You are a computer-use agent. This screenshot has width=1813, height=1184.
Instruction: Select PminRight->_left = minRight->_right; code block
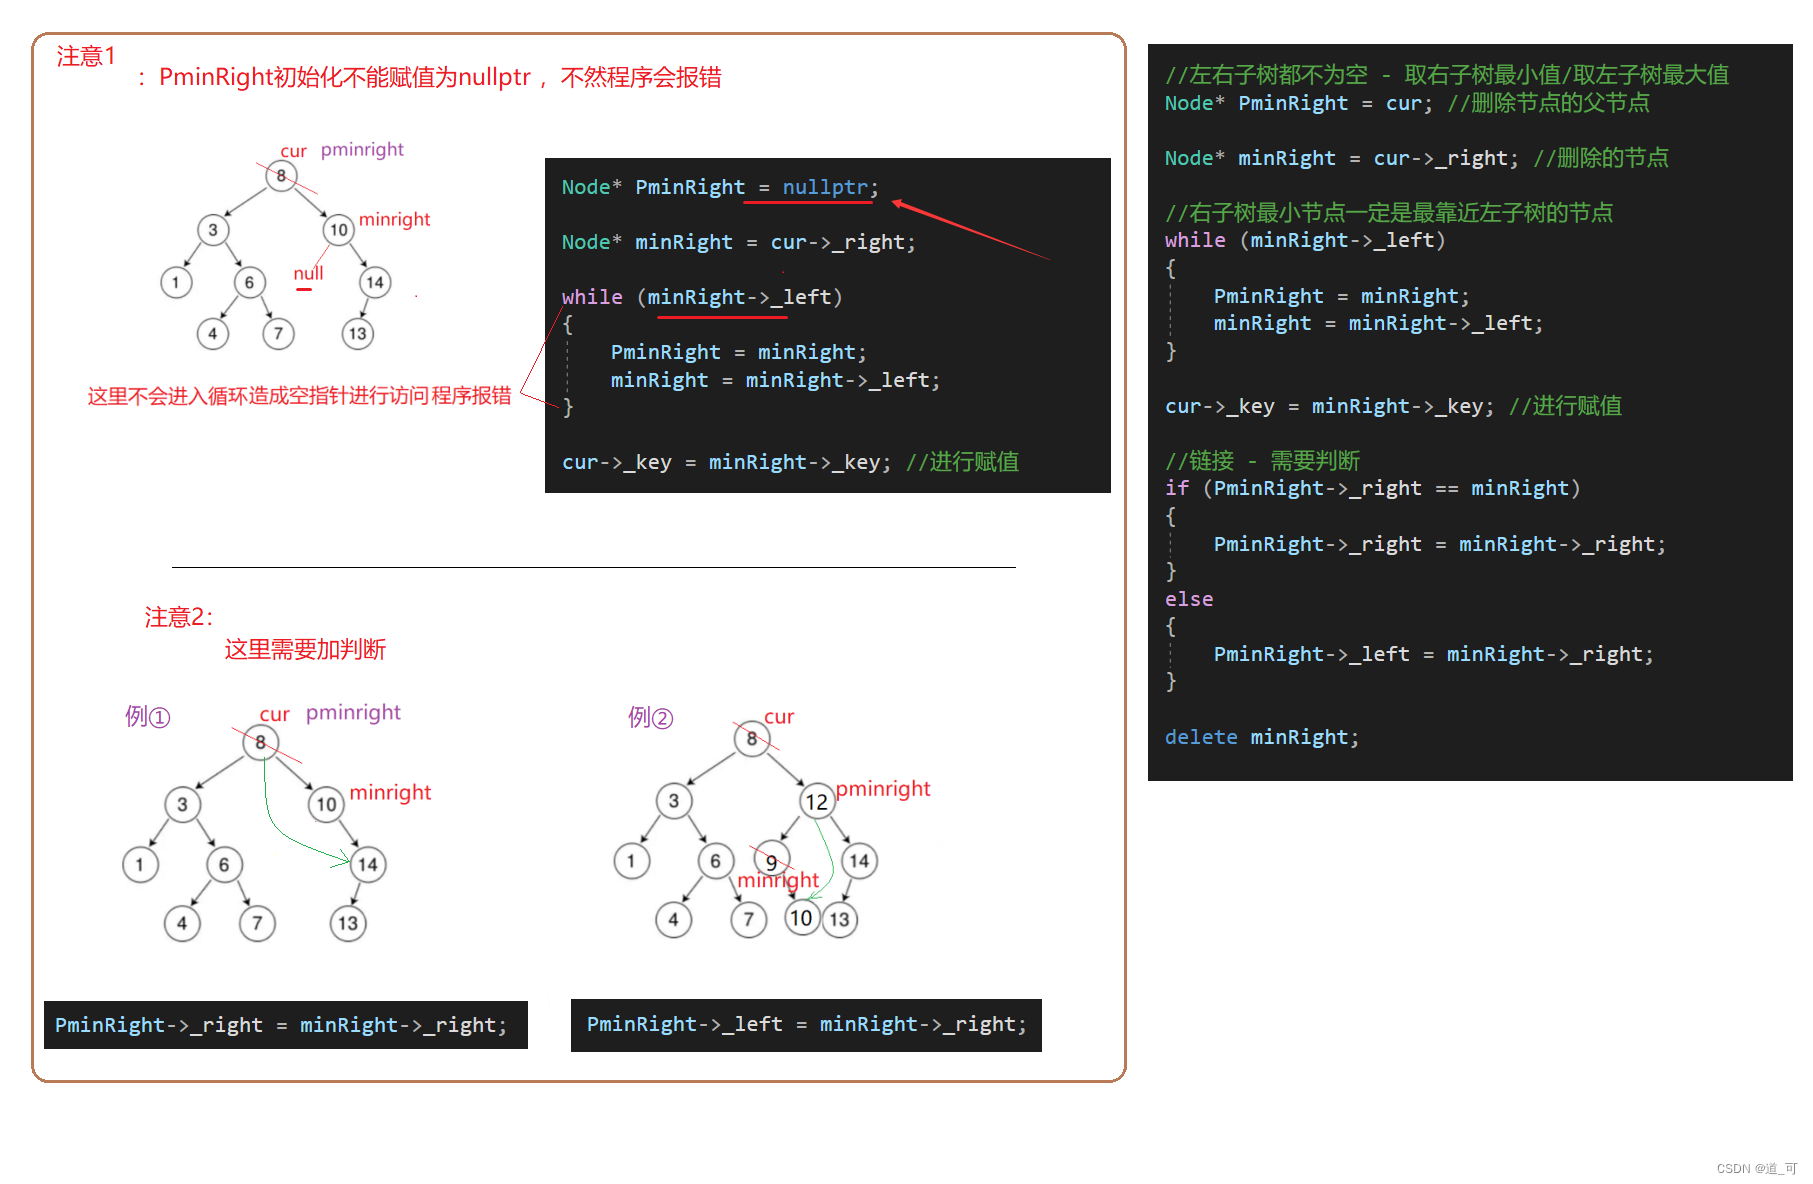click(x=806, y=1024)
